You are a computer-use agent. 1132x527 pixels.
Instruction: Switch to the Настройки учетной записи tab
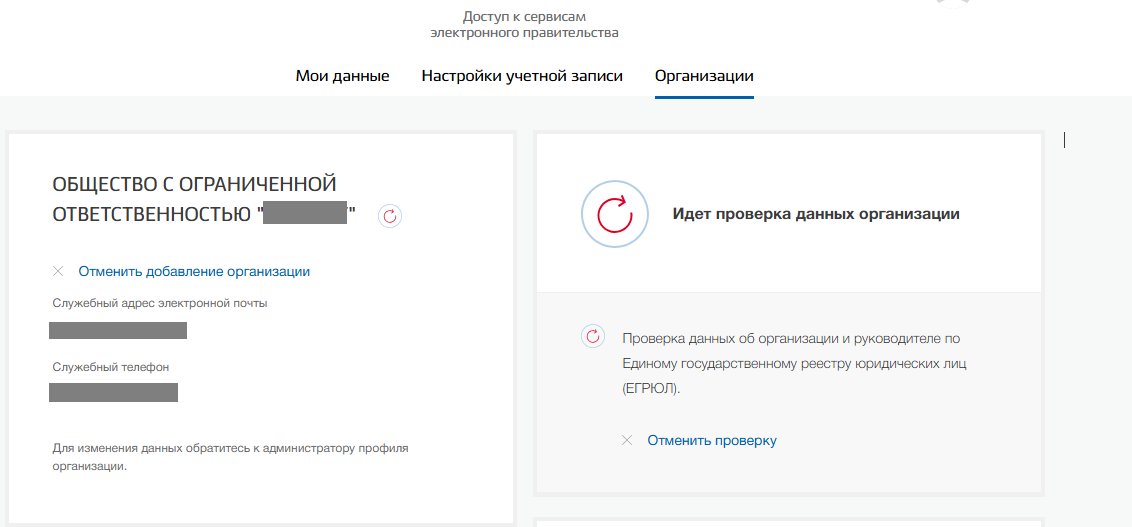tap(522, 76)
